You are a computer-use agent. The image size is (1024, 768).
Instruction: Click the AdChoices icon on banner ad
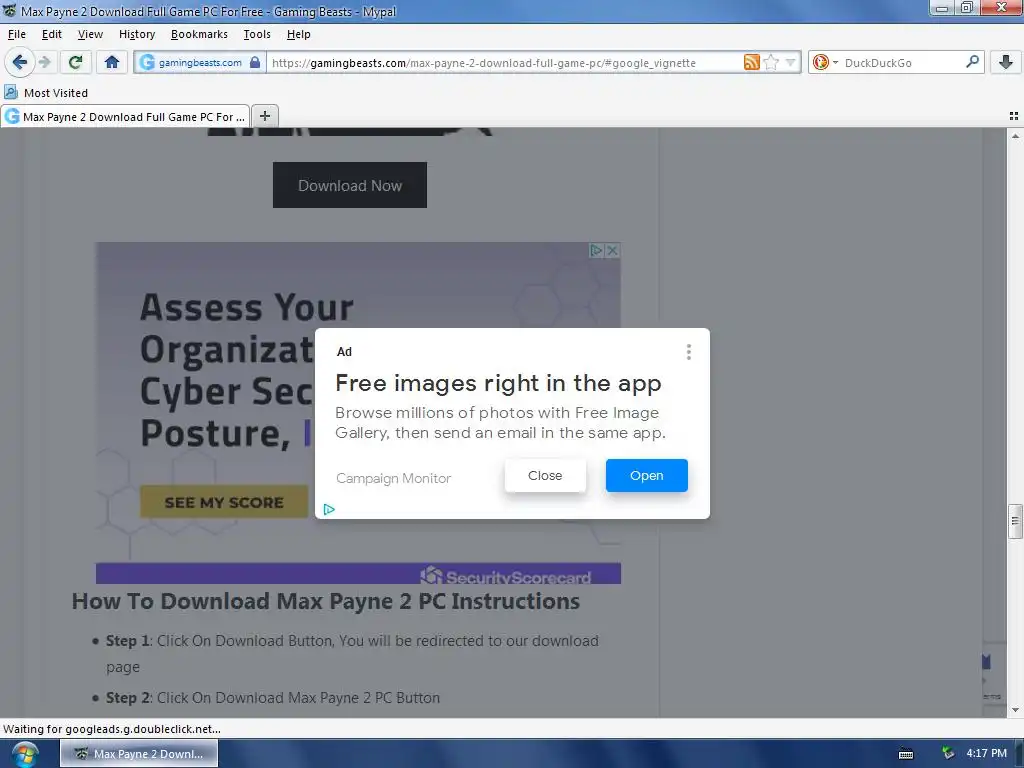tap(596, 250)
